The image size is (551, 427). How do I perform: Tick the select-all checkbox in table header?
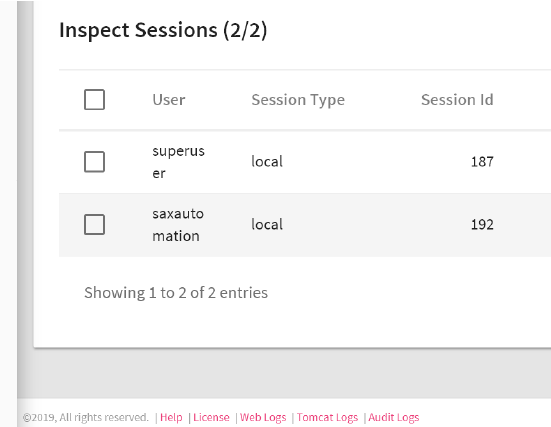pos(94,99)
